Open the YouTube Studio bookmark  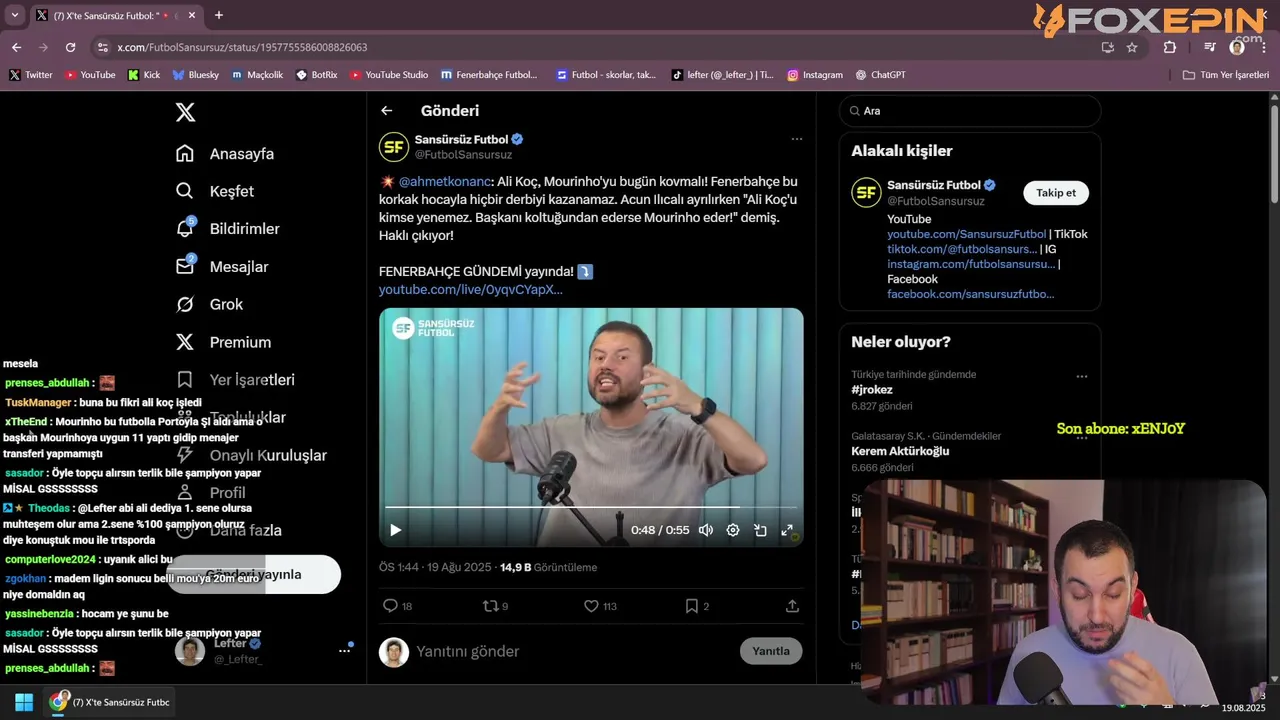pos(389,75)
